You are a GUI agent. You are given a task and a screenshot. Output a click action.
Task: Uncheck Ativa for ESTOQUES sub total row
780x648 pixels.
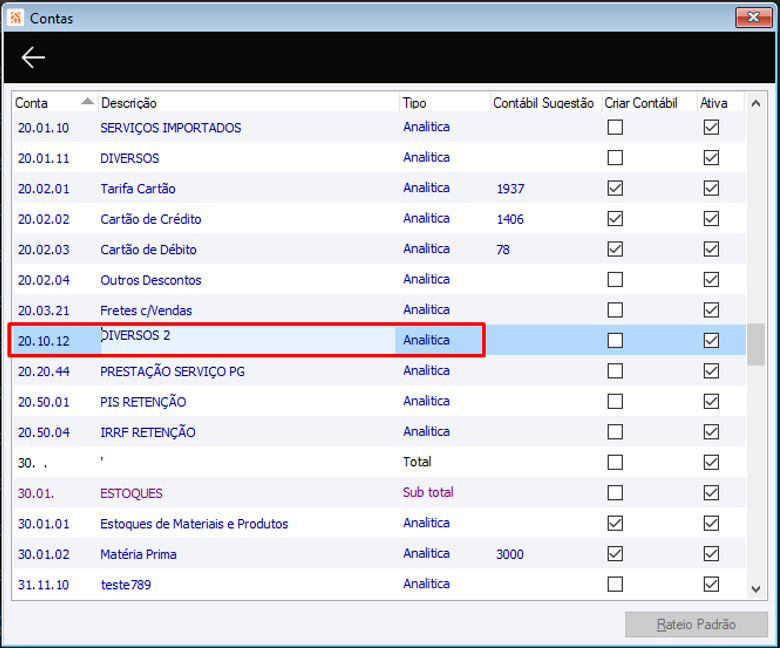coord(711,493)
